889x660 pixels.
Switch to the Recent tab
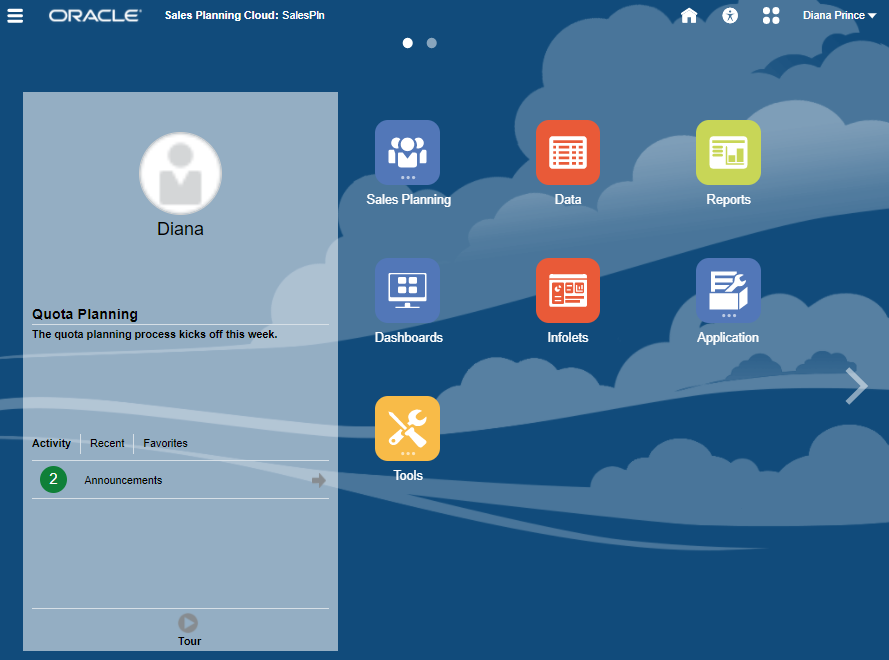click(106, 443)
